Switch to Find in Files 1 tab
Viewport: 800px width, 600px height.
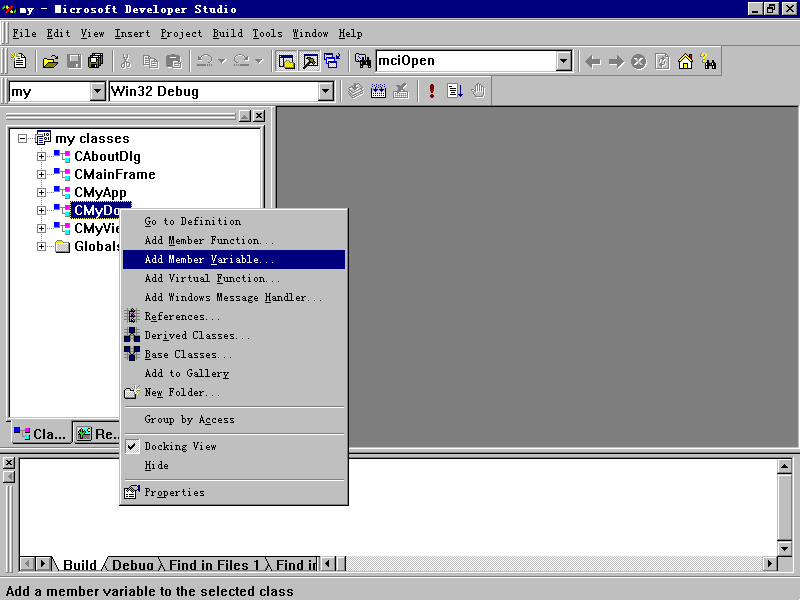pyautogui.click(x=214, y=565)
